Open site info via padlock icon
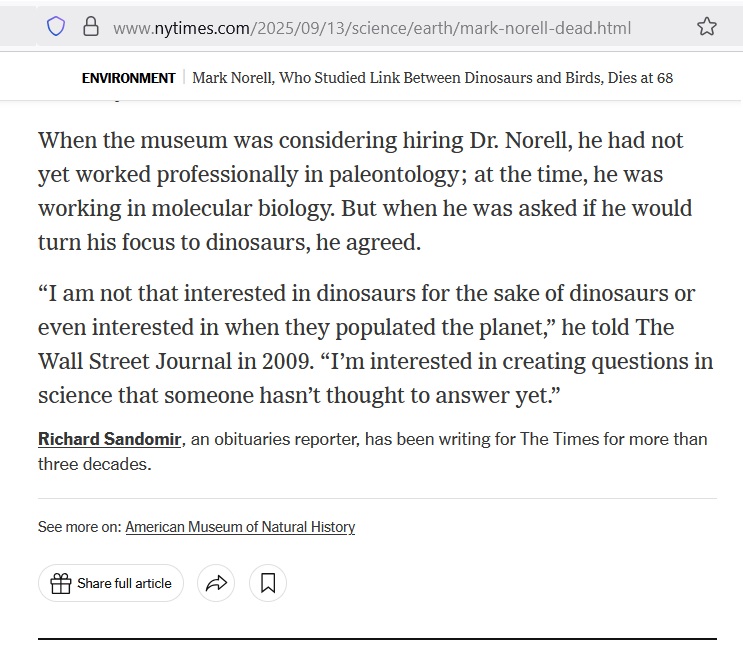Screen dimensions: 743x651 (x=90, y=27)
